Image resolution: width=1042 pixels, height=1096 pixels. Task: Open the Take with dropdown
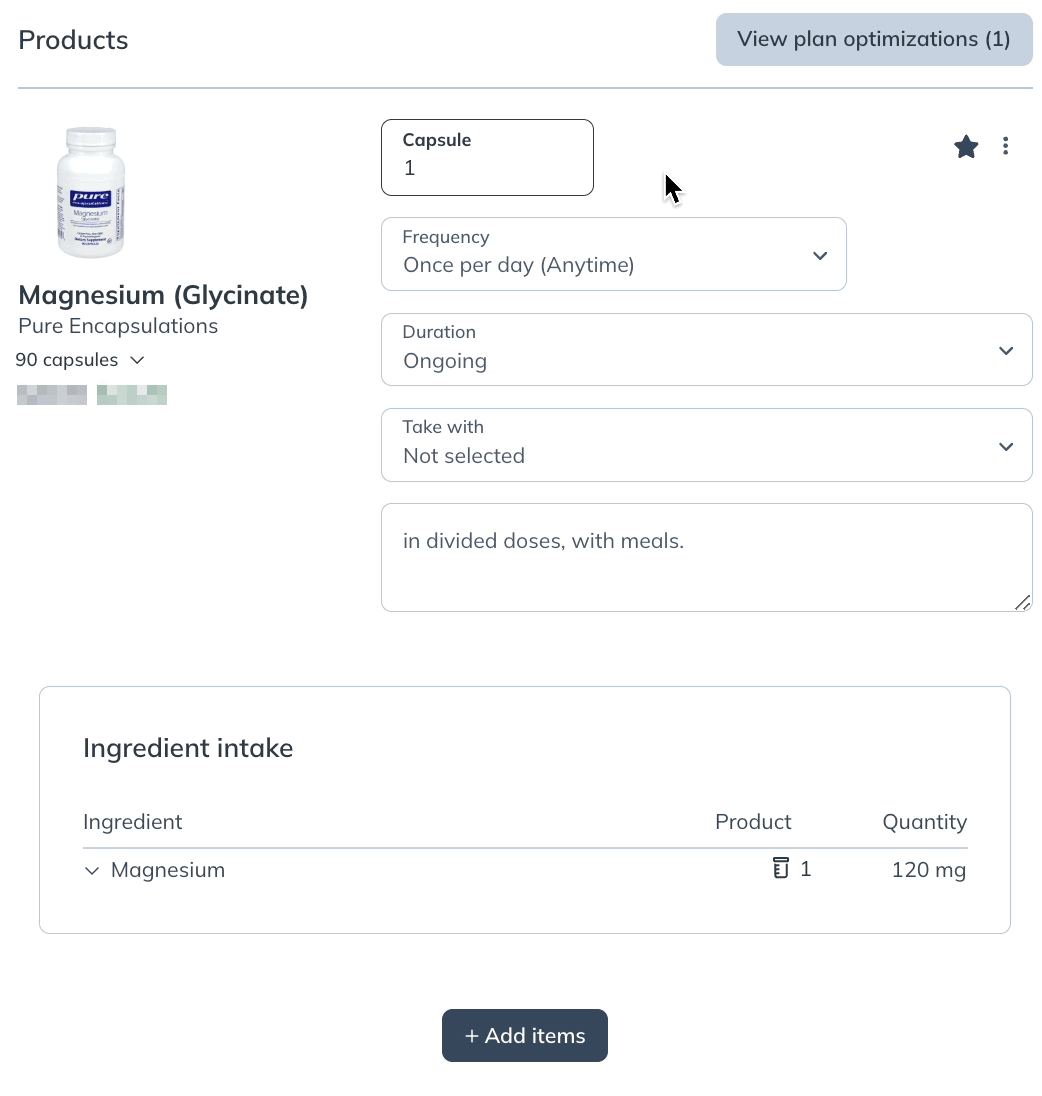[707, 445]
